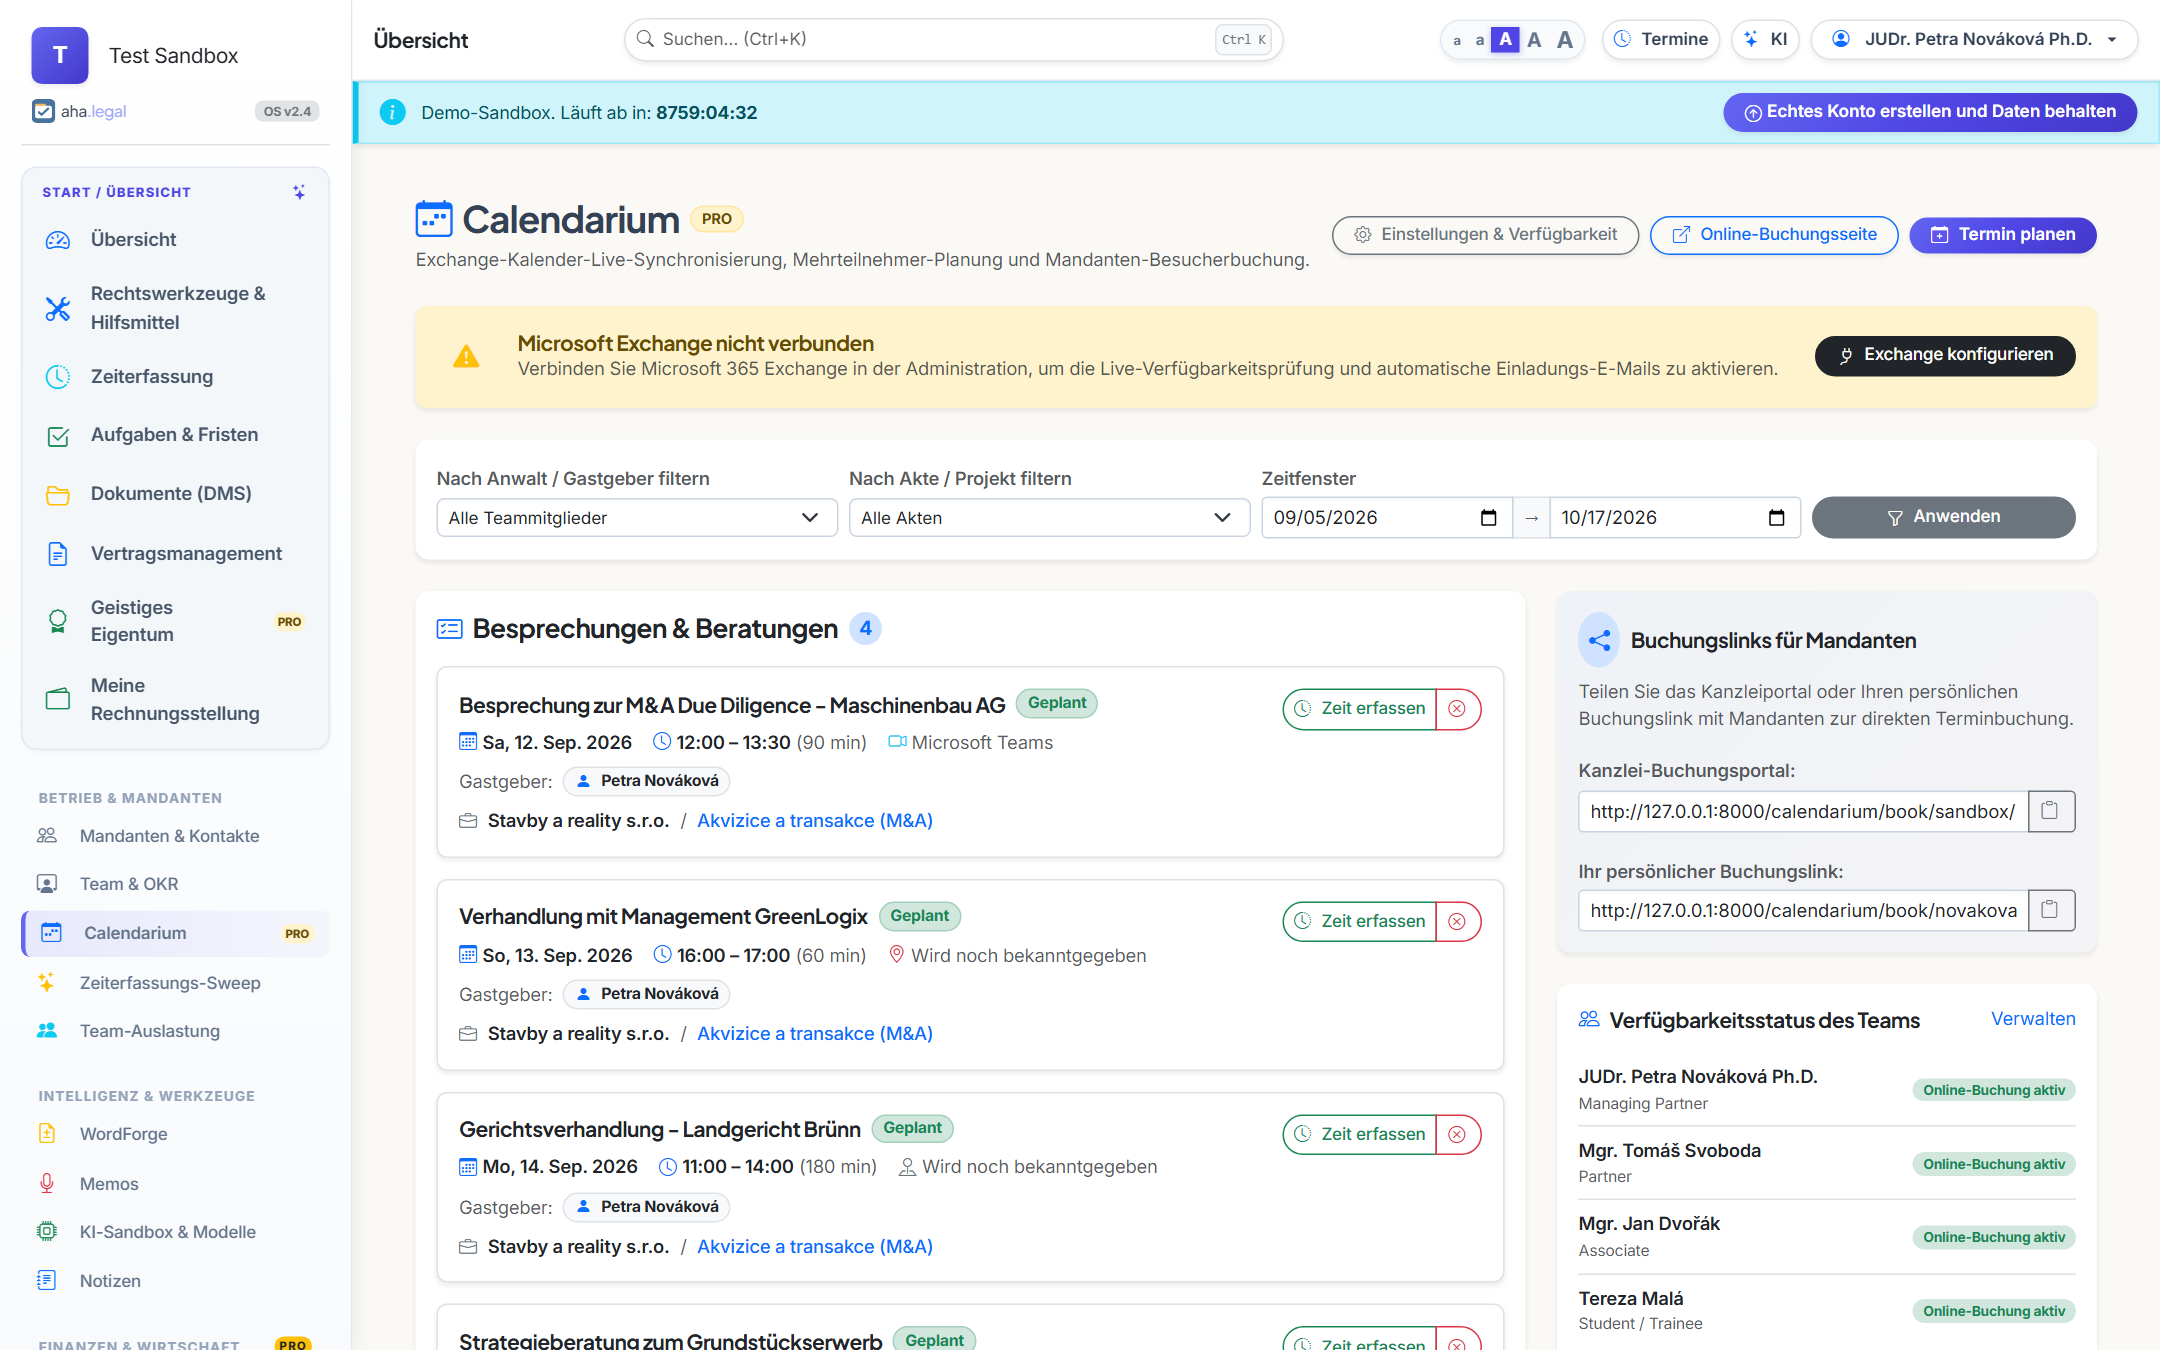Open the JUDr. Petra Nováková user menu
2160x1350 pixels.
click(1975, 39)
